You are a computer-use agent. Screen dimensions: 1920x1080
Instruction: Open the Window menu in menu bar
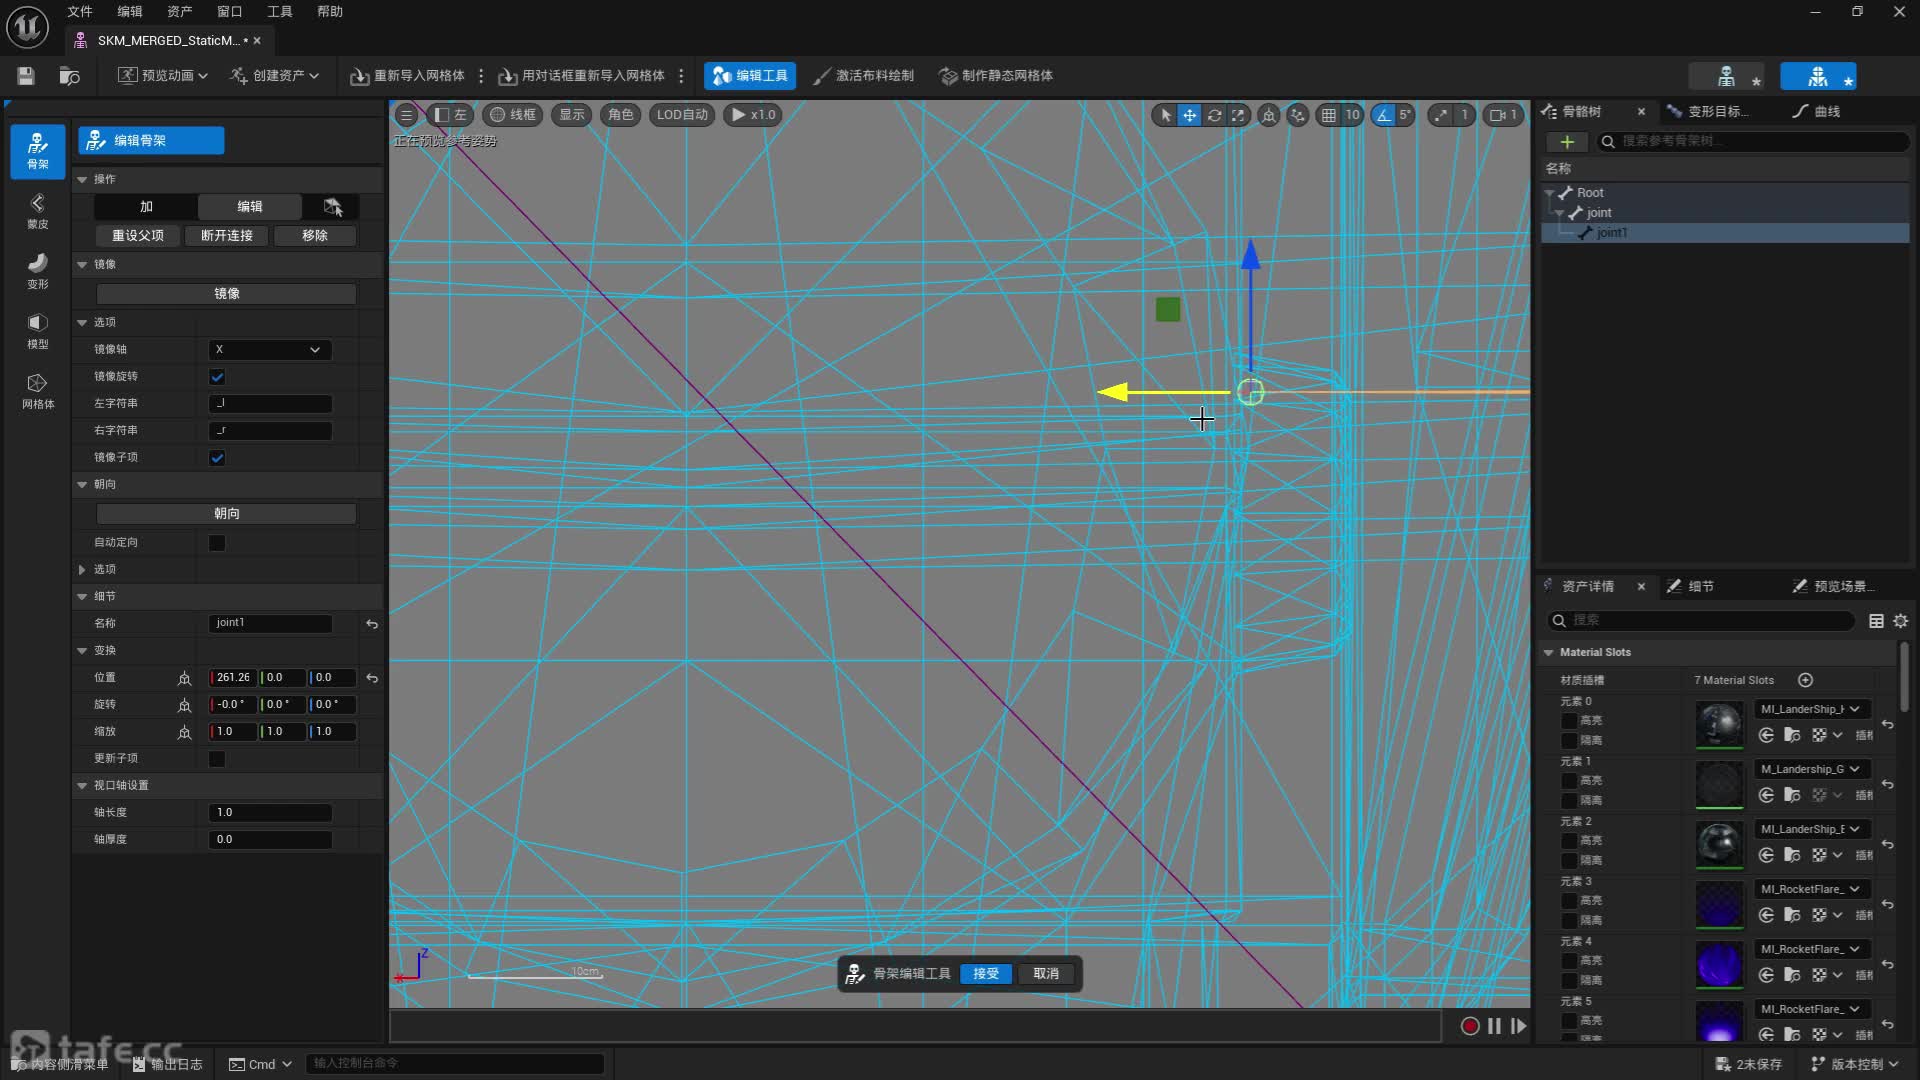click(229, 12)
